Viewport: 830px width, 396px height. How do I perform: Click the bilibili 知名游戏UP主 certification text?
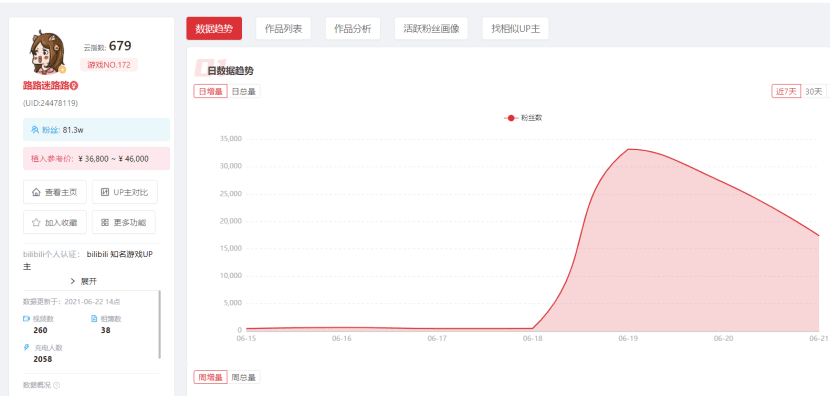coord(88,260)
